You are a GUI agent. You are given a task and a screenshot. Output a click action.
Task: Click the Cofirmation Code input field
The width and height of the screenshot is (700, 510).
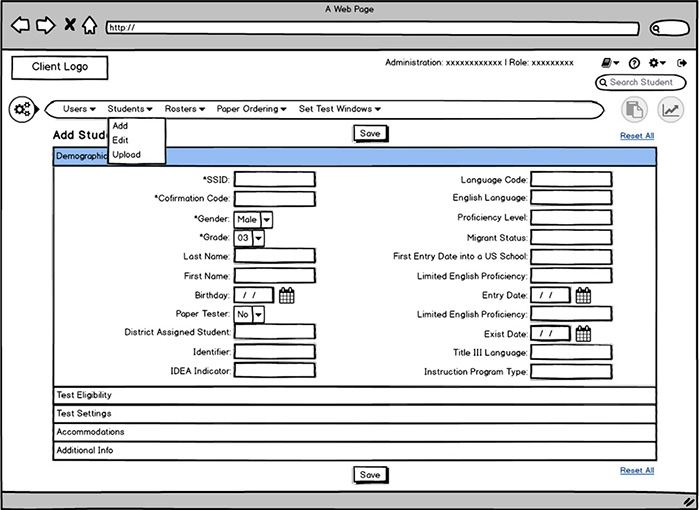coord(275,199)
